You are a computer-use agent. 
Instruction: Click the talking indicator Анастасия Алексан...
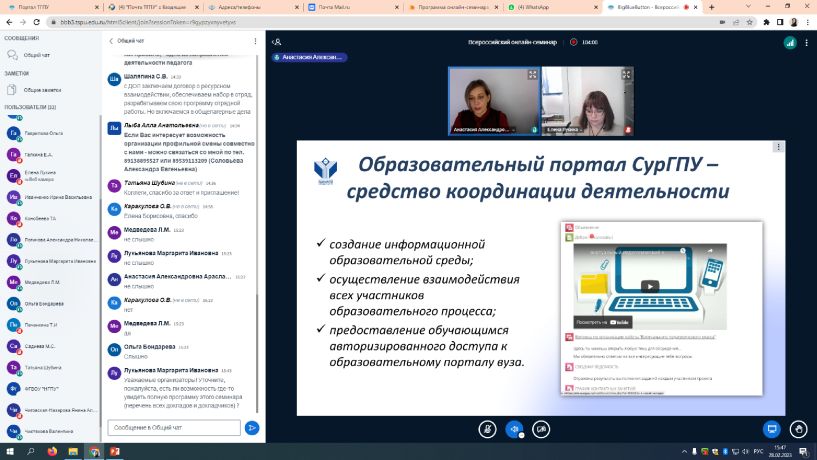pos(309,57)
